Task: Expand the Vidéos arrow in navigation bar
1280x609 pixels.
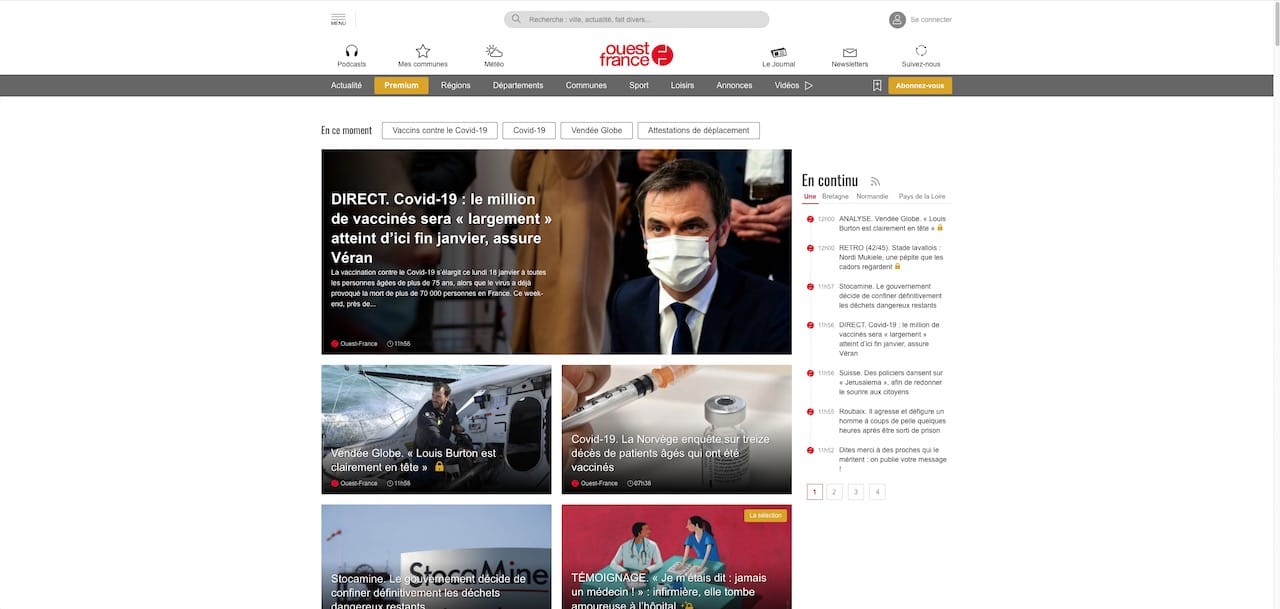Action: click(809, 86)
